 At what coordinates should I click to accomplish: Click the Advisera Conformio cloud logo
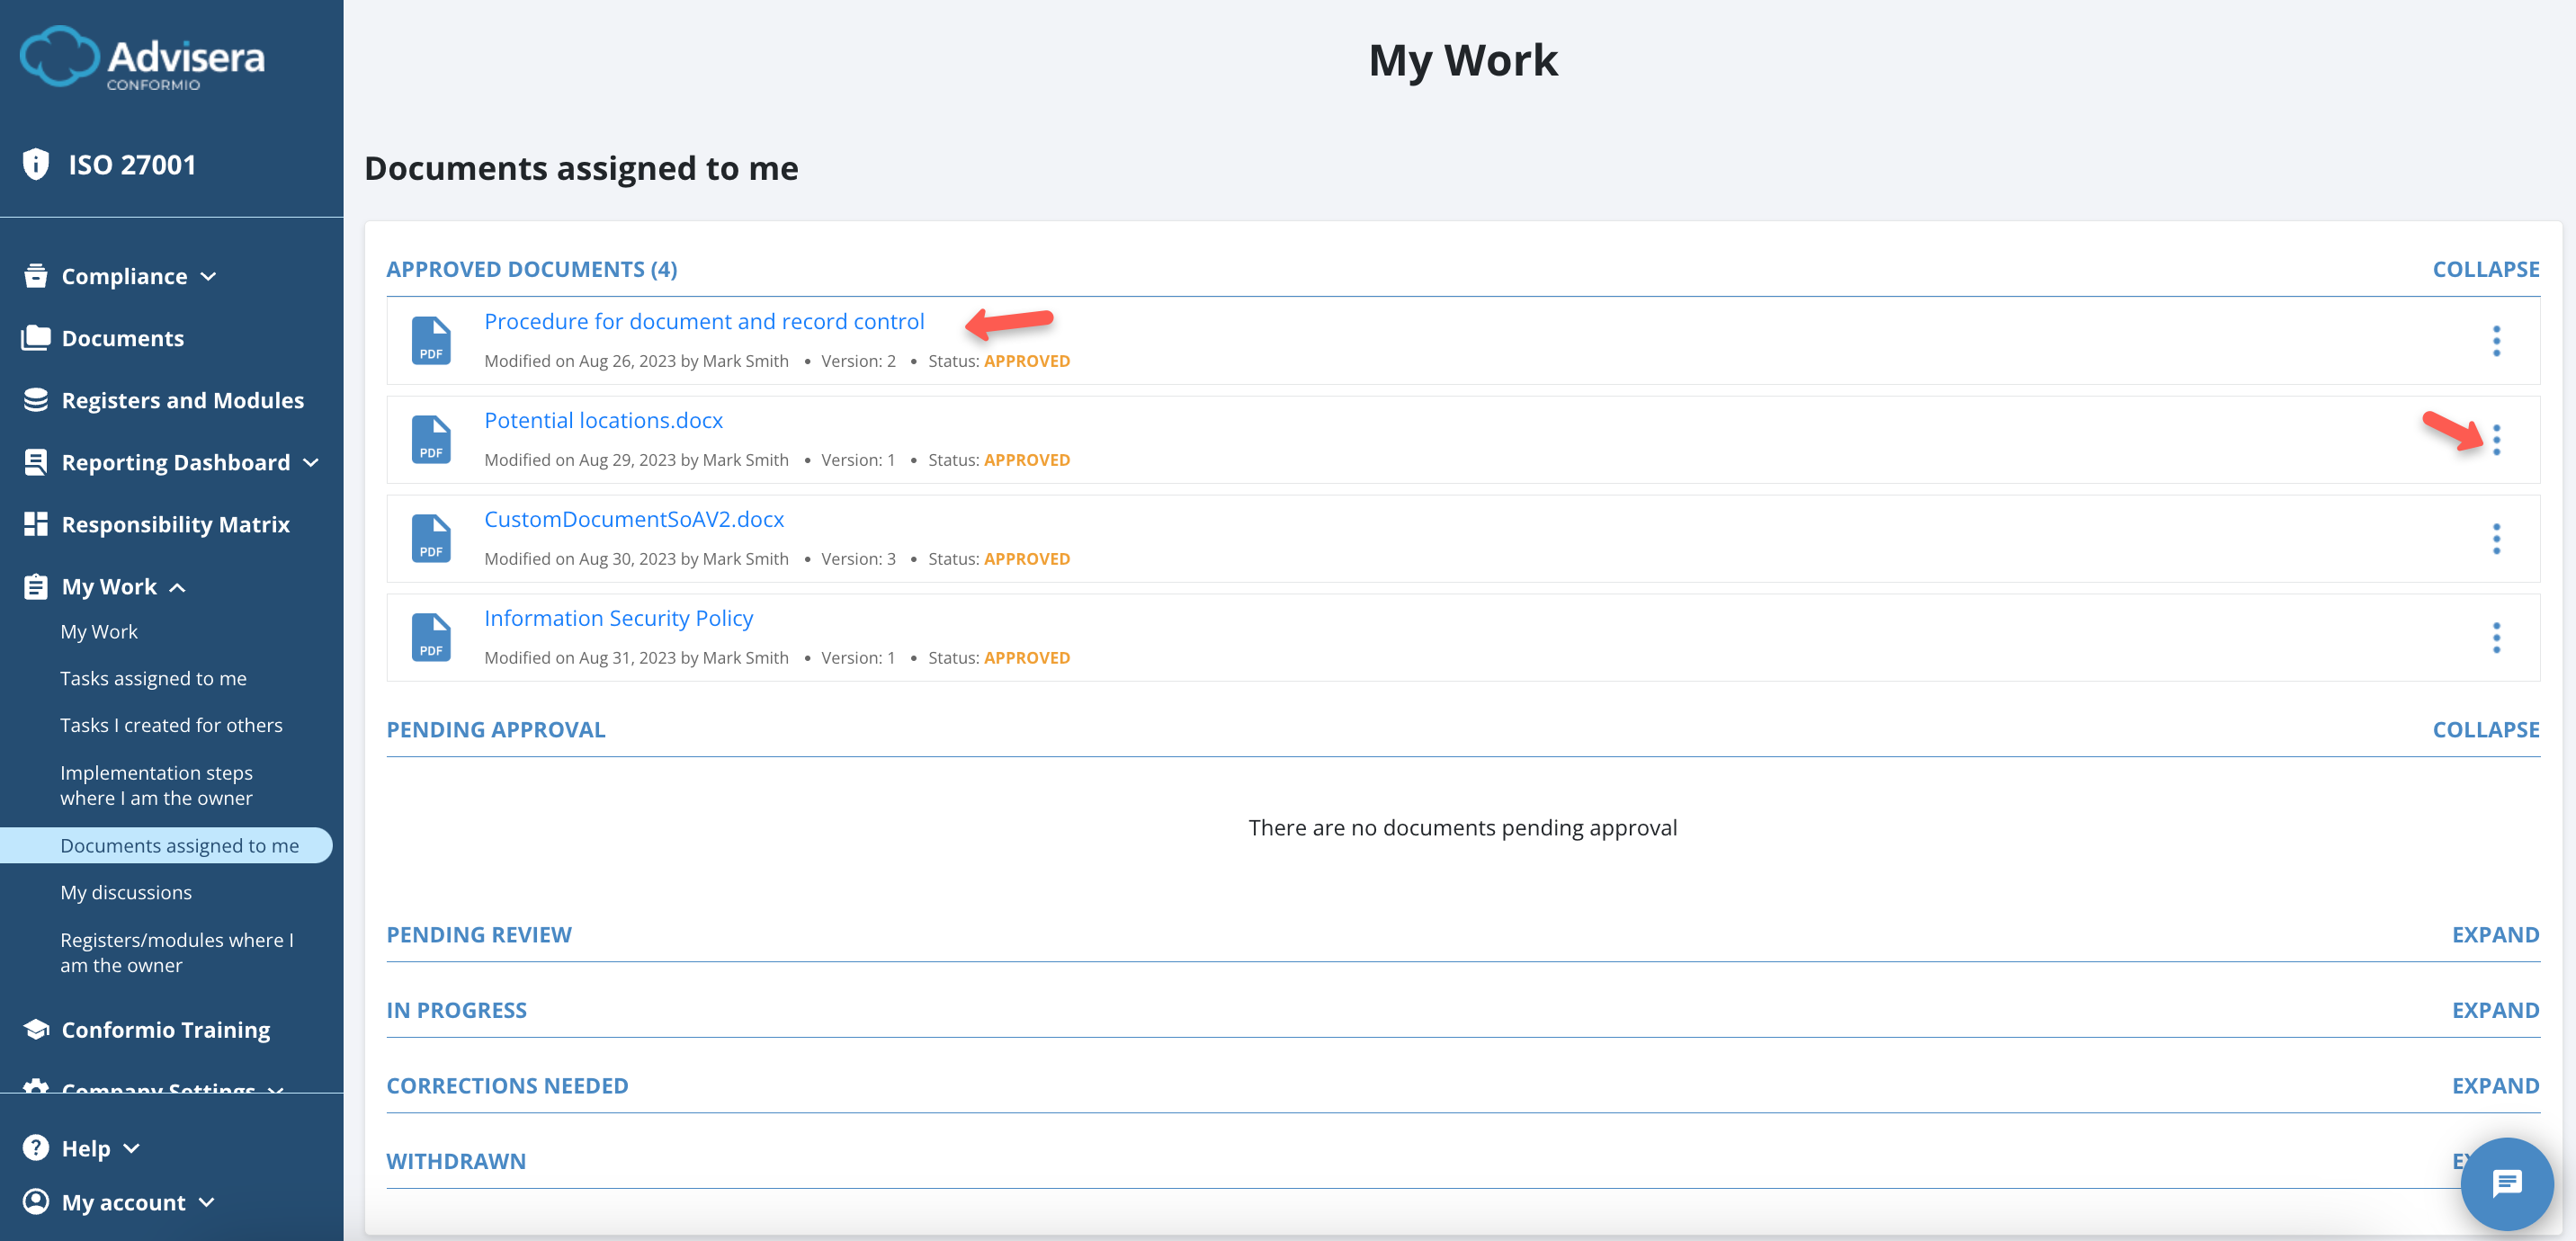point(60,57)
